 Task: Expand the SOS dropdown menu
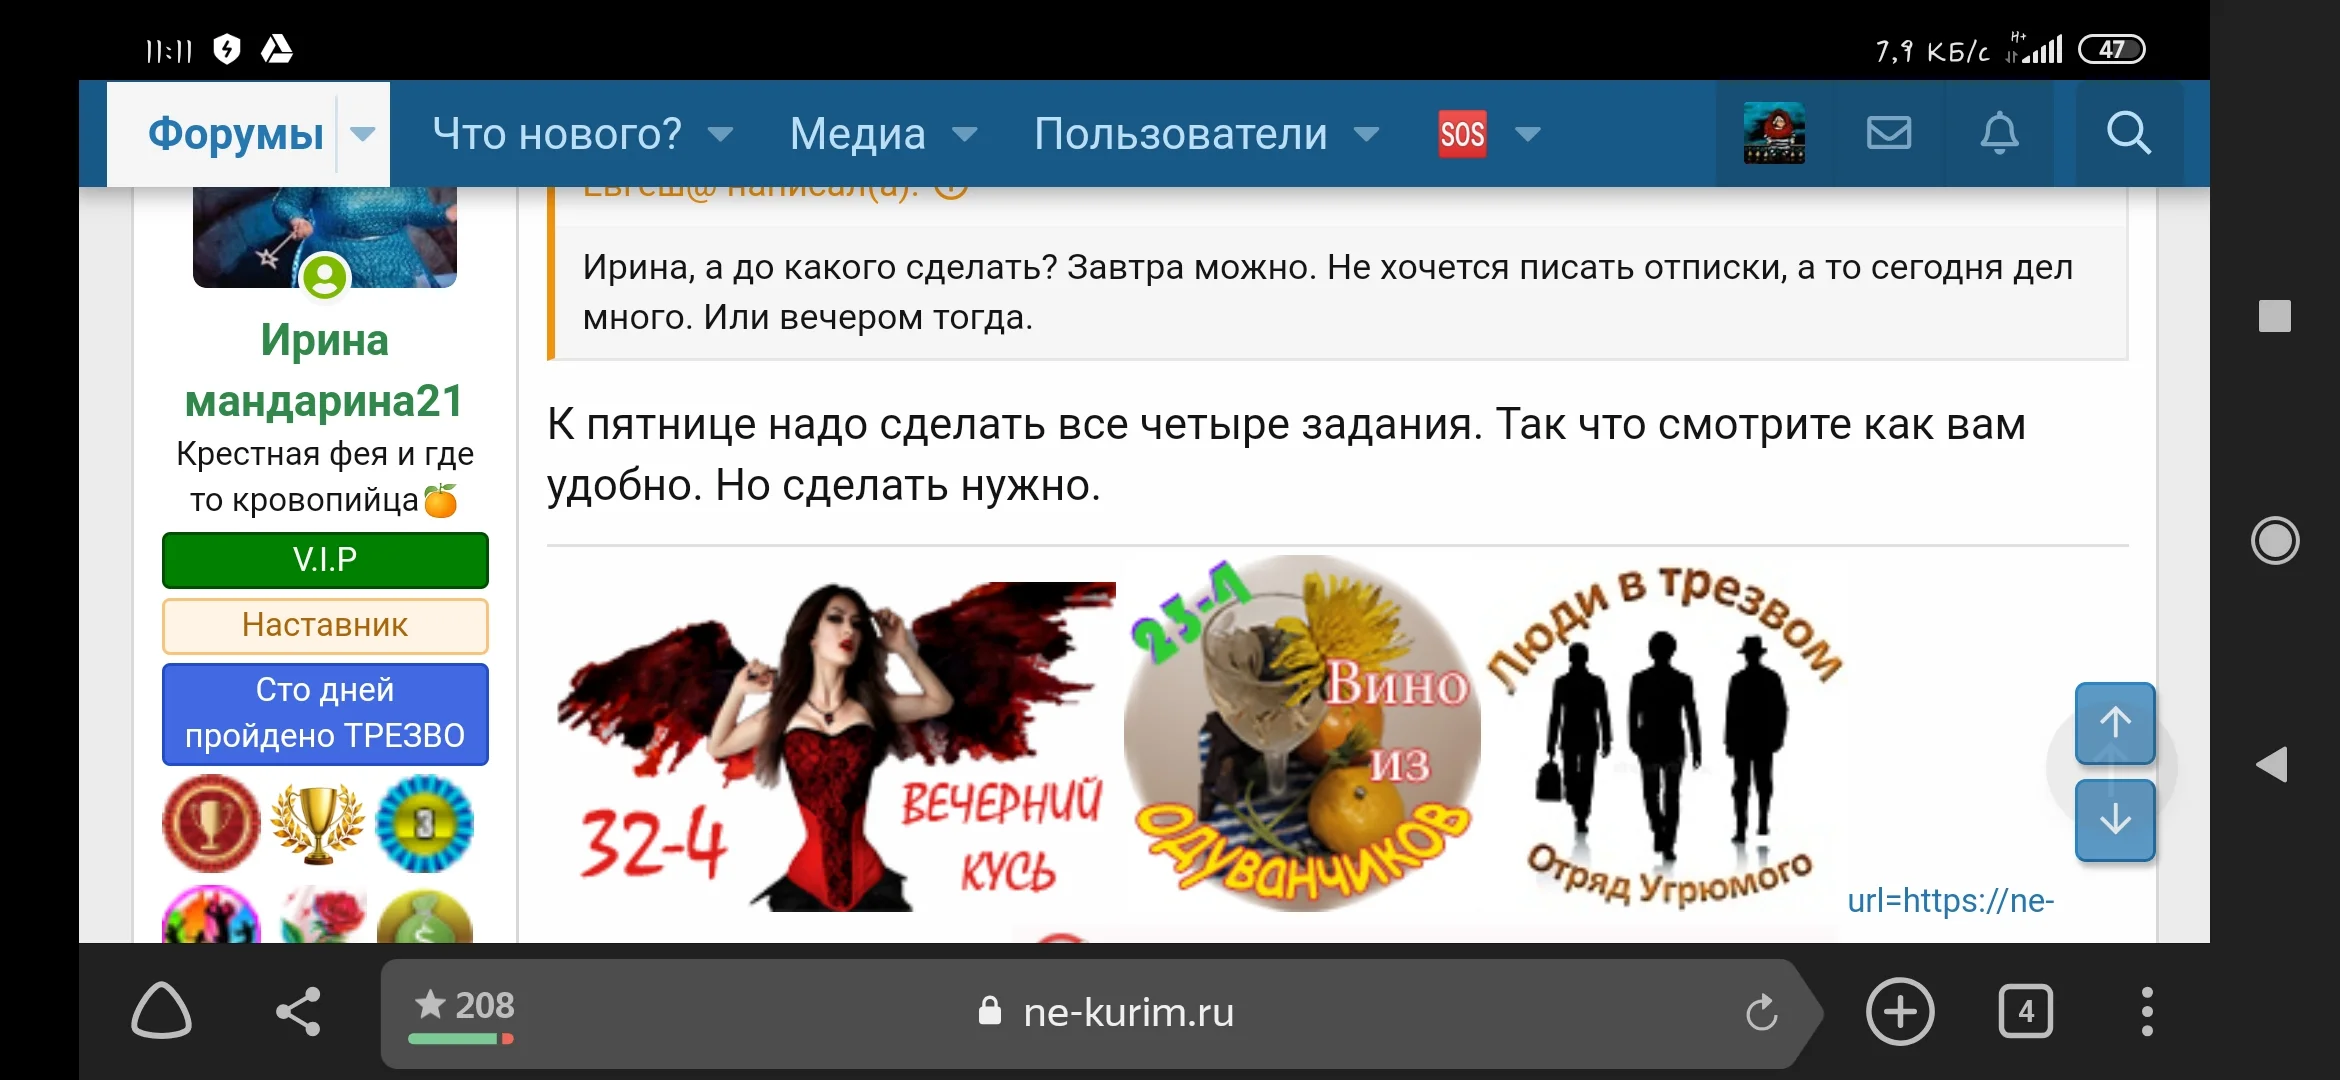click(x=1528, y=133)
